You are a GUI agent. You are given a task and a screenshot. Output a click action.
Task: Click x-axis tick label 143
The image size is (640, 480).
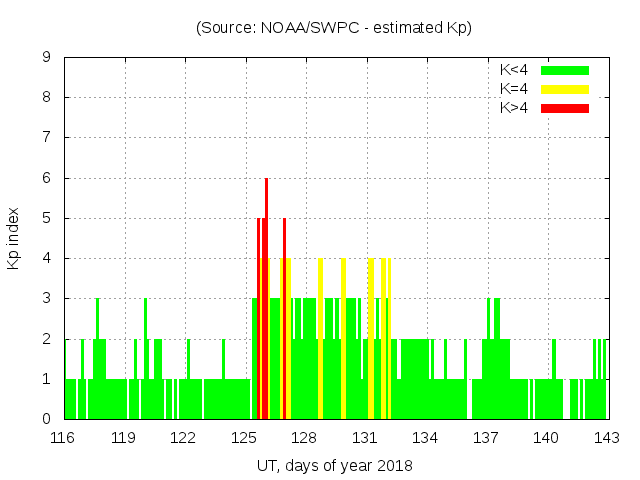click(607, 438)
